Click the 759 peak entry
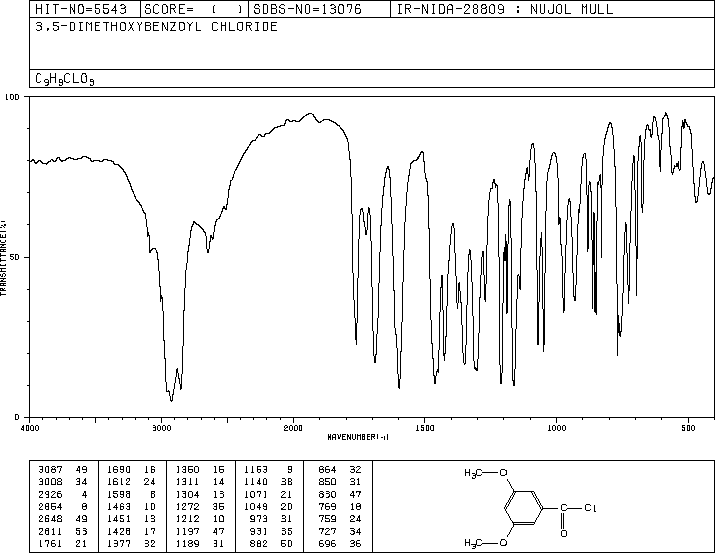The image size is (715, 553). [x=340, y=519]
